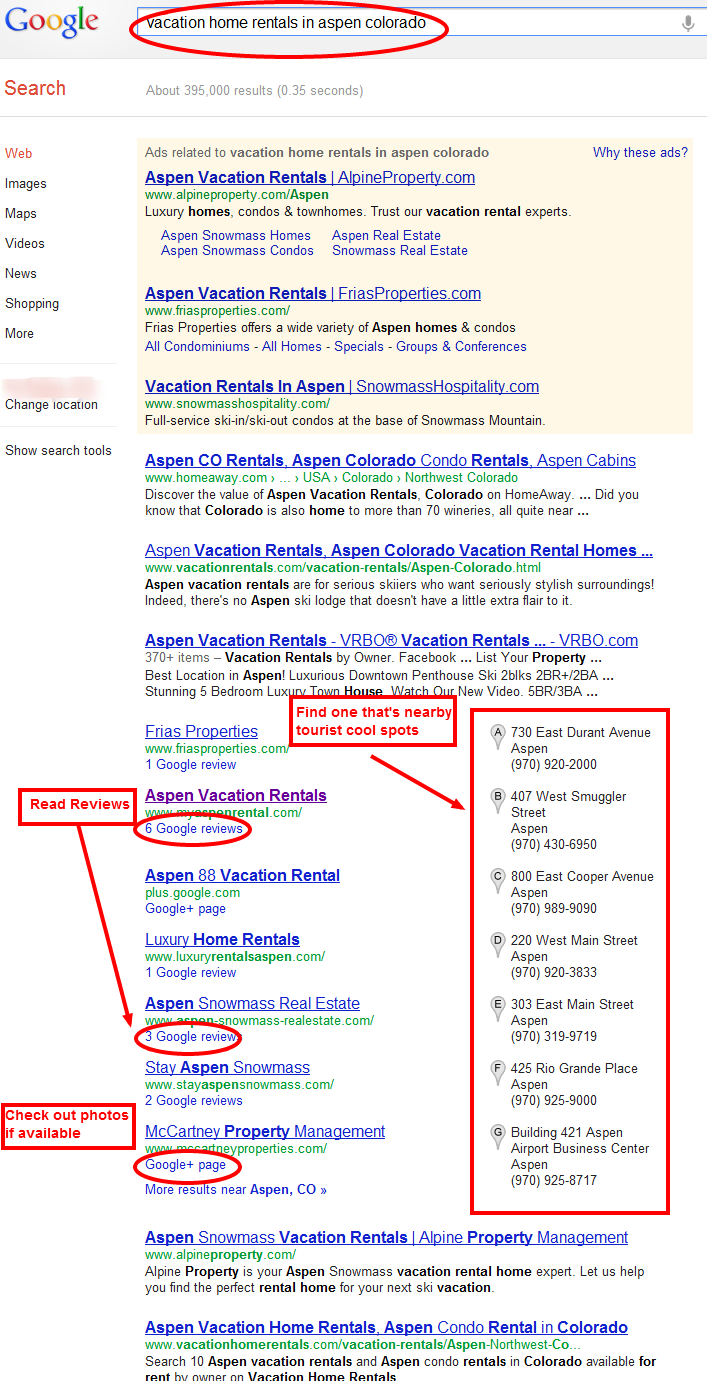Open the Snowmass Real Estate sitelink

(x=400, y=251)
